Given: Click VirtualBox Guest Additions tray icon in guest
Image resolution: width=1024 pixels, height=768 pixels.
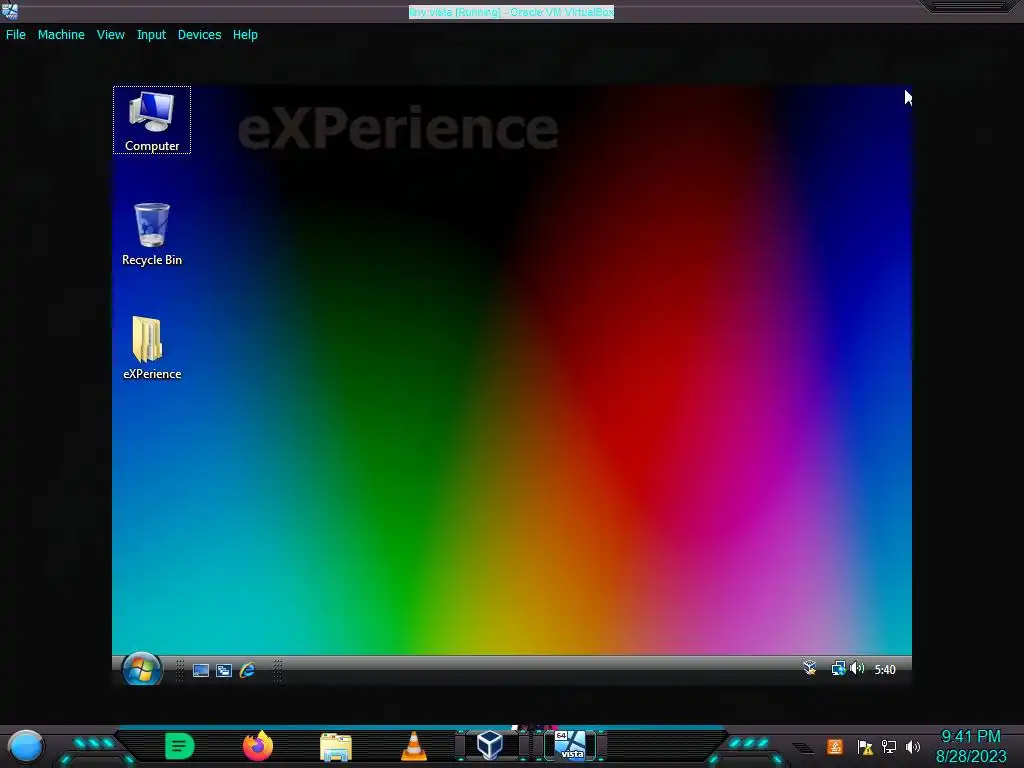Looking at the screenshot, I should [809, 668].
